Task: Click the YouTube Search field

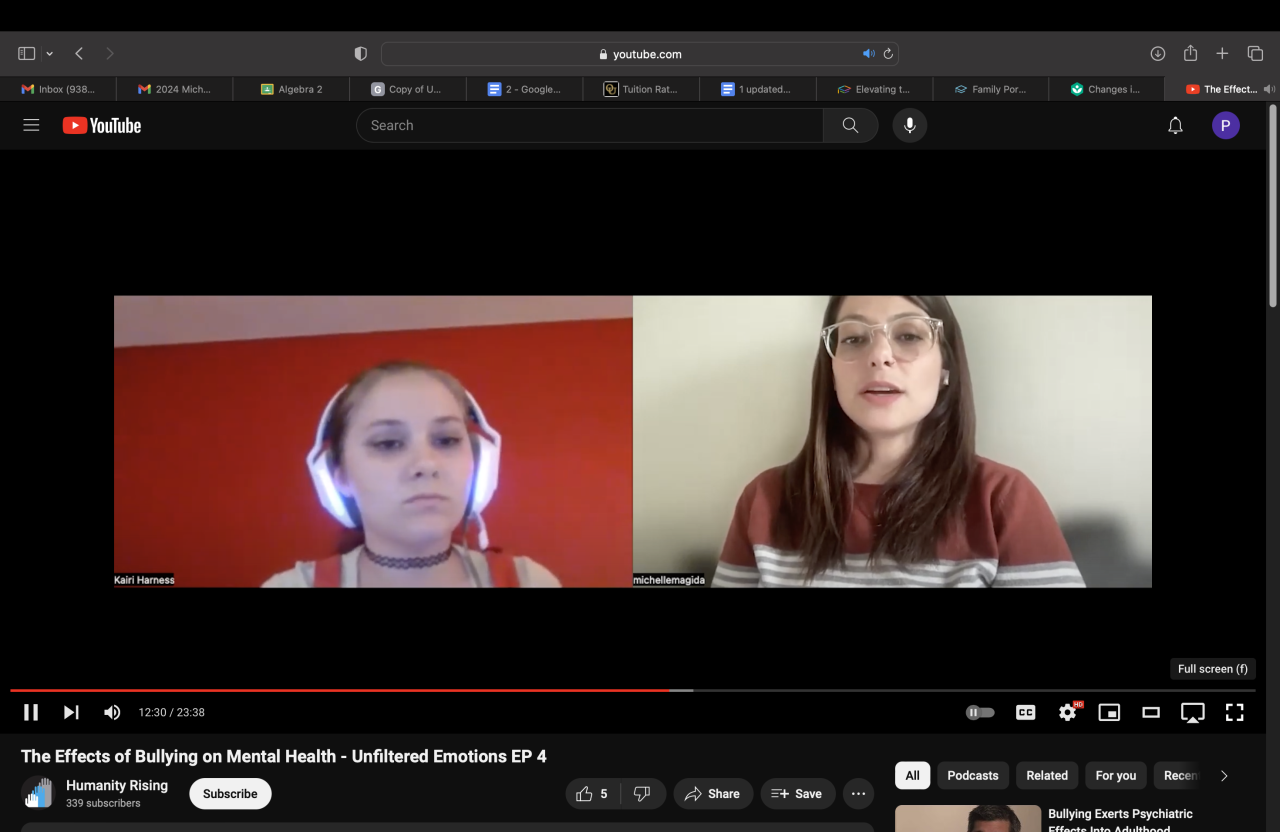Action: pos(590,125)
